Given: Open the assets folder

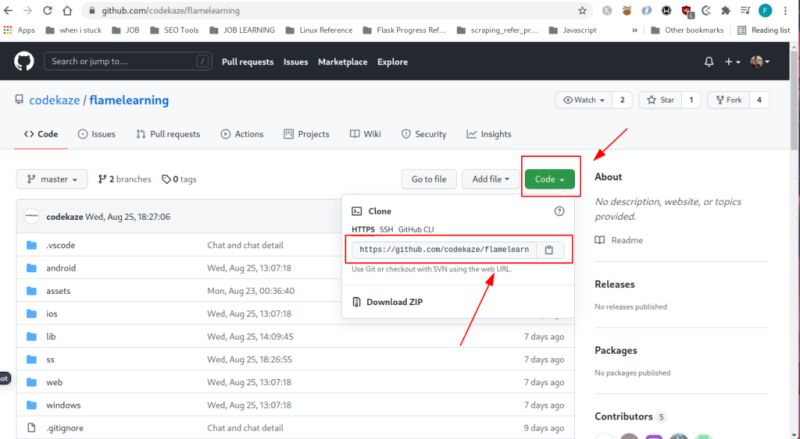Looking at the screenshot, I should (x=58, y=291).
